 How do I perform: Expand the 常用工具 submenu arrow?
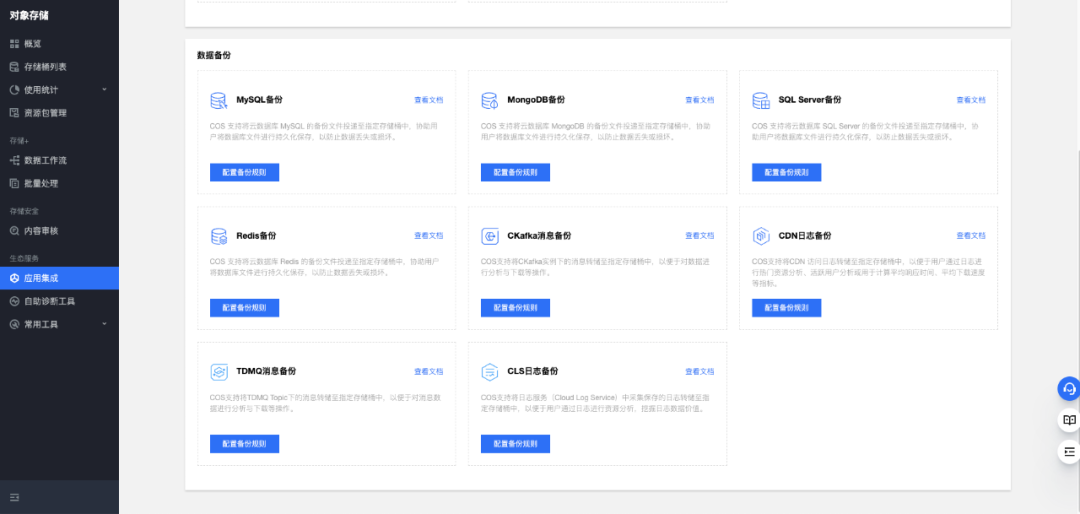point(104,324)
